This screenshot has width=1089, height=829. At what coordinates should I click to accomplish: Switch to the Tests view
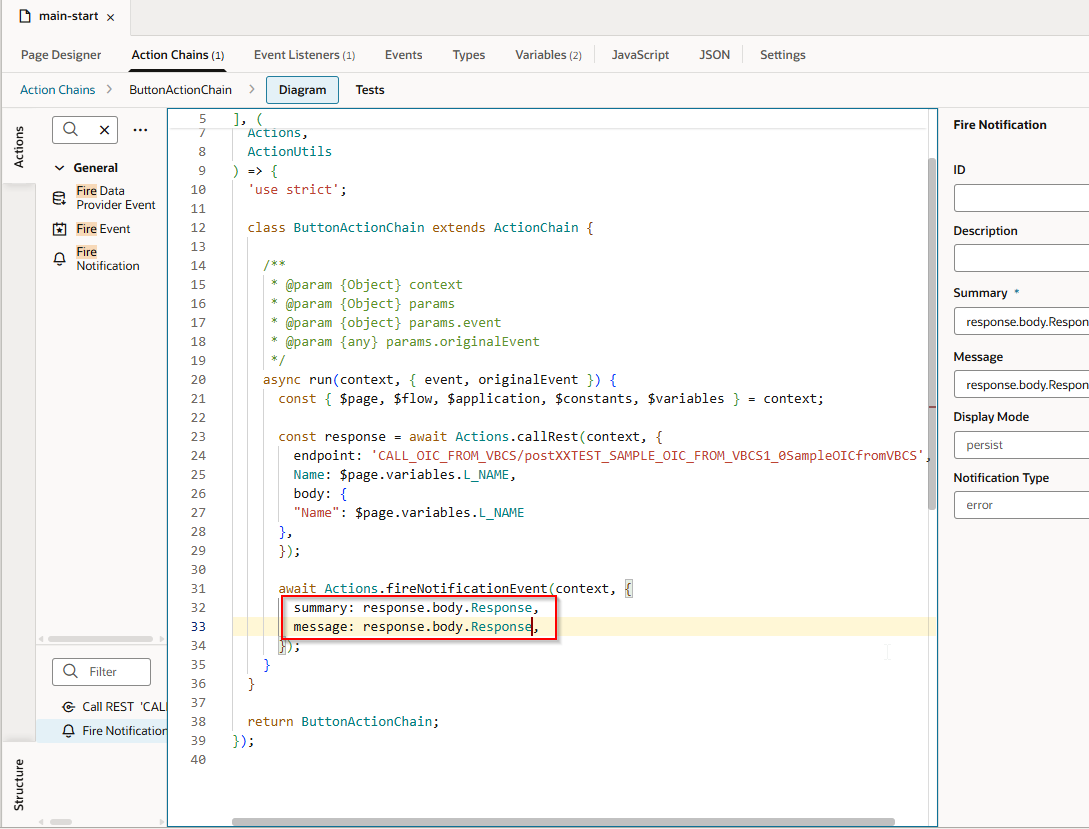click(x=370, y=90)
